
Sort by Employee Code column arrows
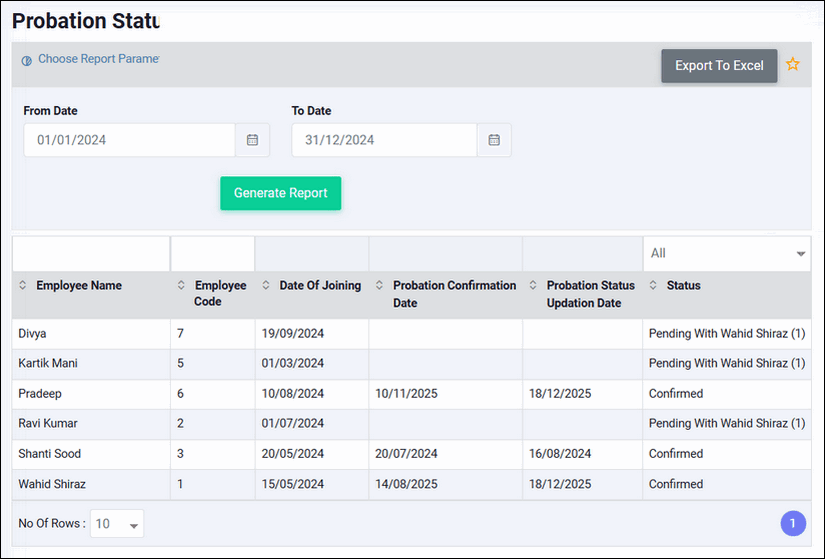pyautogui.click(x=181, y=286)
